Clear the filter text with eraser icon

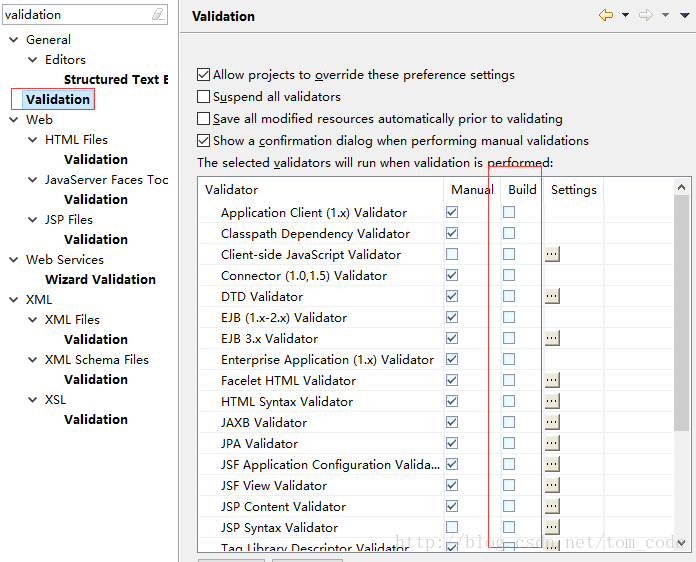(x=158, y=15)
